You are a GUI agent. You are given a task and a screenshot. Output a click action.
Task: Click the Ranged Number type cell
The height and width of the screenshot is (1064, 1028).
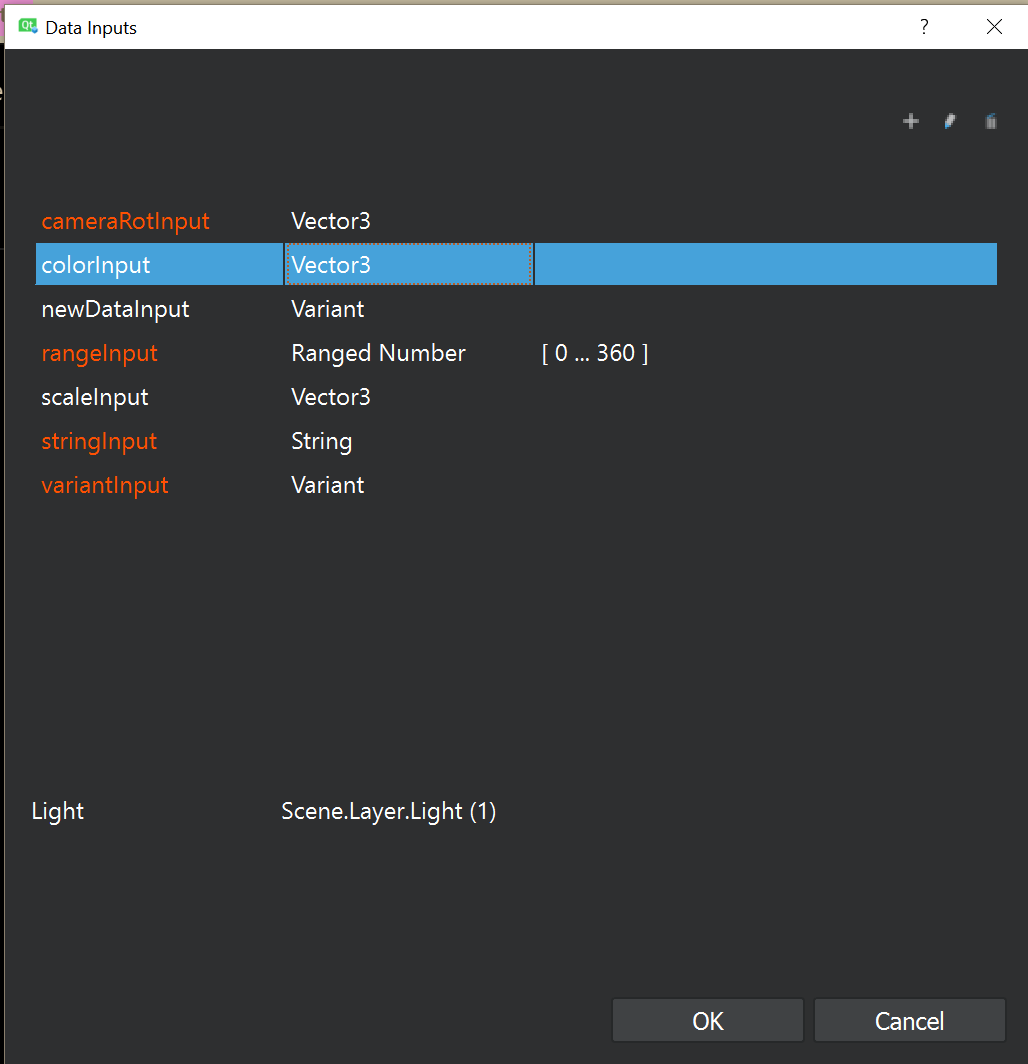(x=378, y=353)
